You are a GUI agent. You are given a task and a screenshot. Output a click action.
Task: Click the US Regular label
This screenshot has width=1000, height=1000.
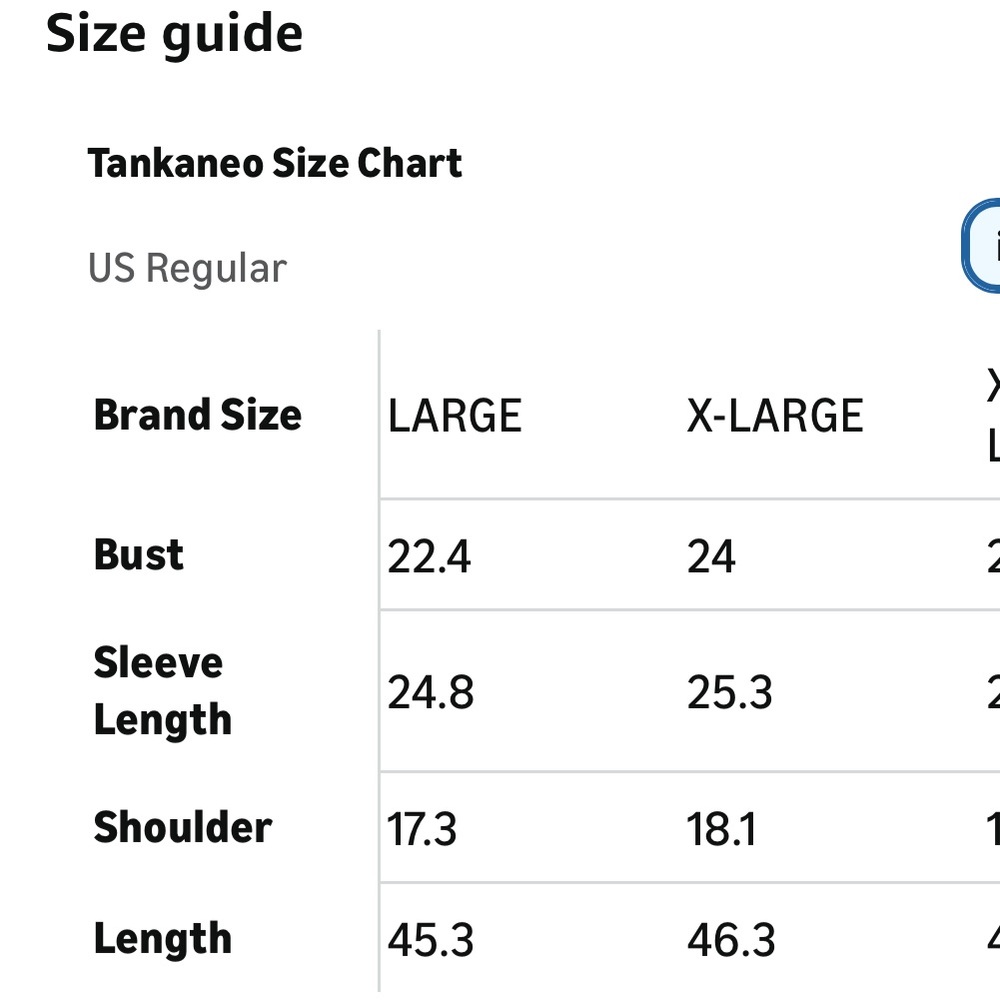(x=187, y=268)
